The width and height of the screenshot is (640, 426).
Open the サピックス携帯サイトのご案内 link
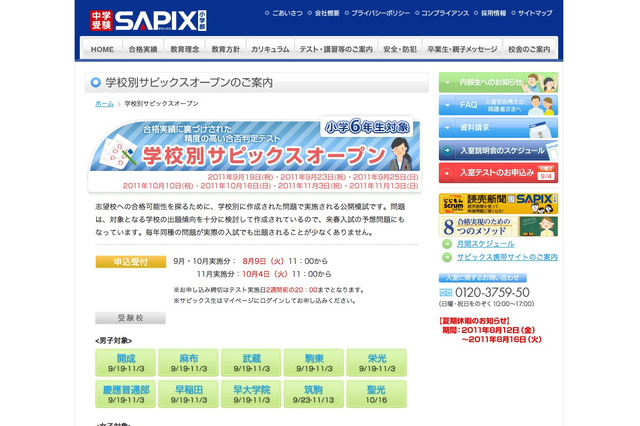pos(507,257)
